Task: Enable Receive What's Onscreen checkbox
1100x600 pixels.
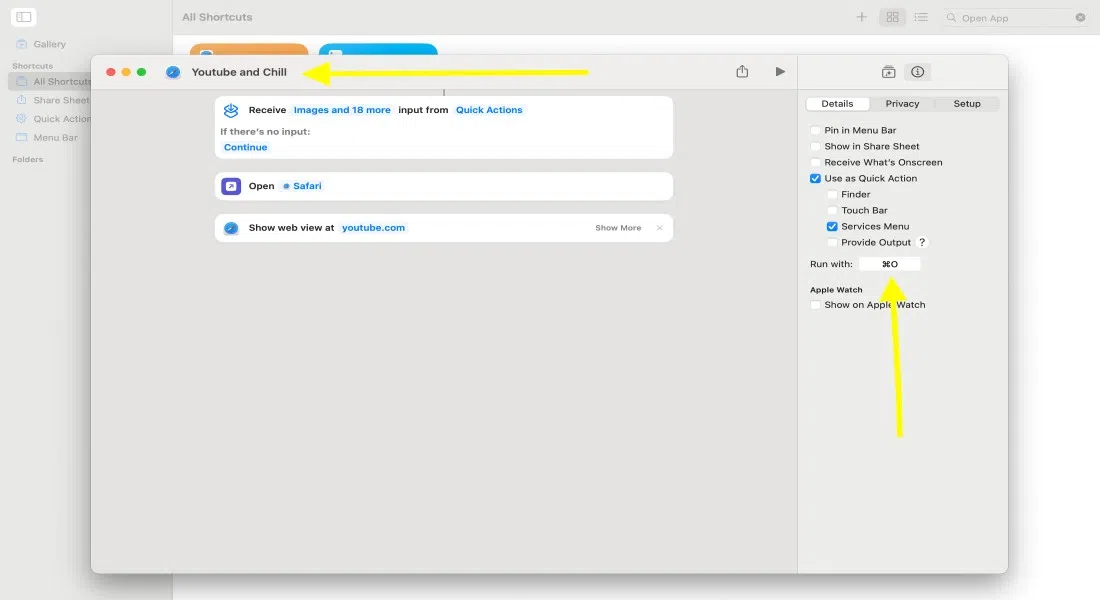Action: pyautogui.click(x=815, y=163)
